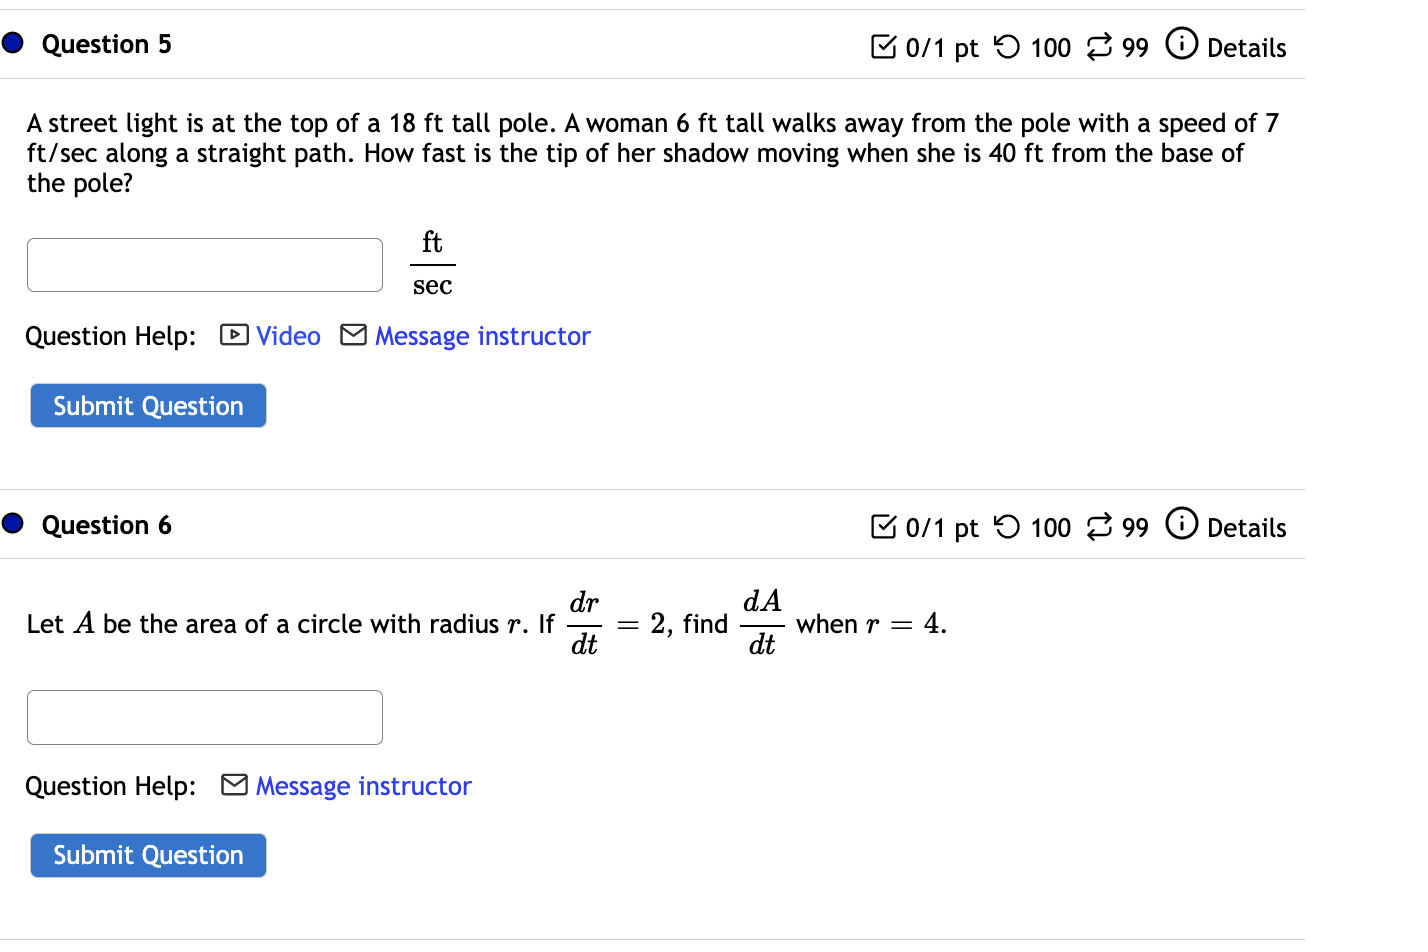Toggle the status dot beside Question 5

pyautogui.click(x=12, y=42)
